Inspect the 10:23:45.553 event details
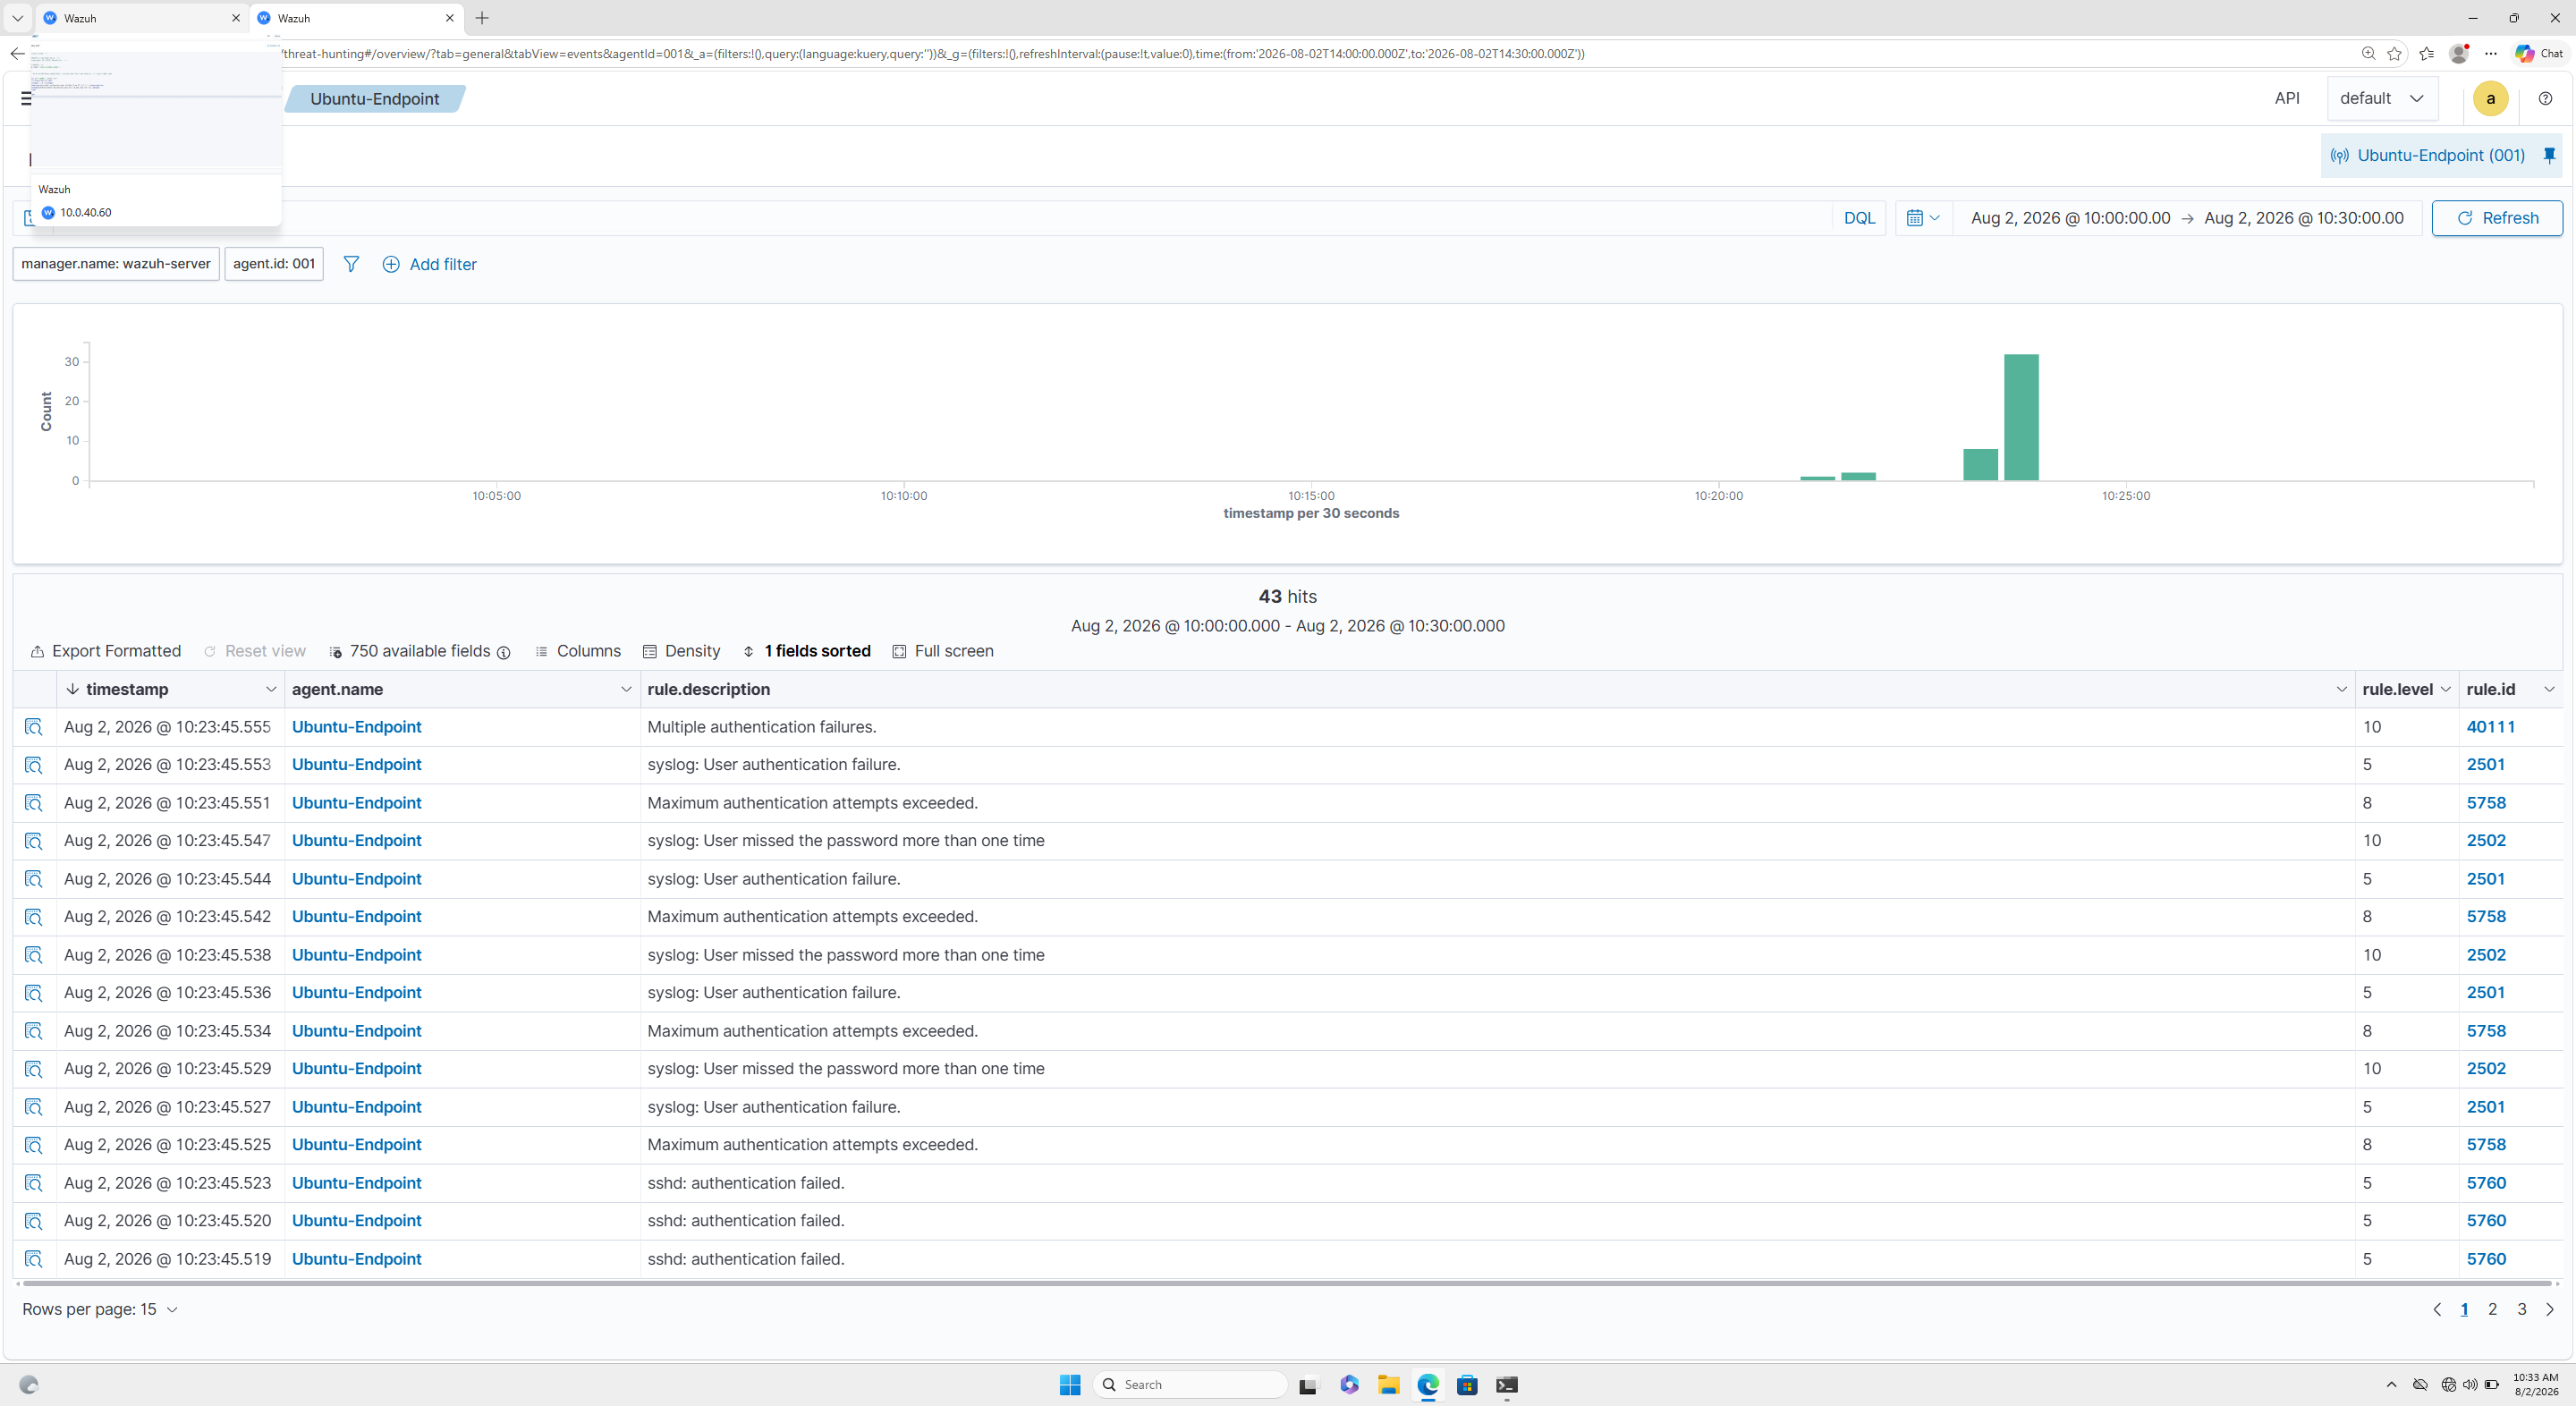The image size is (2576, 1406). click(x=34, y=765)
